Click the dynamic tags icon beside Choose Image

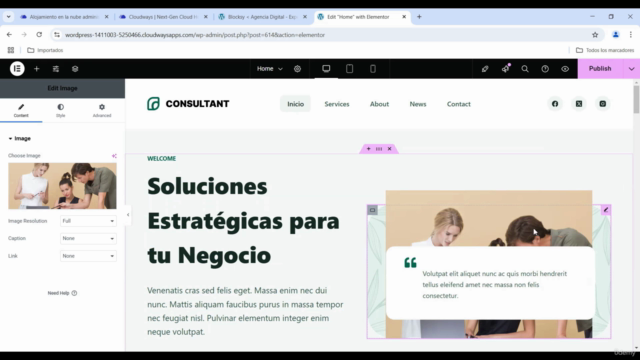click(114, 156)
